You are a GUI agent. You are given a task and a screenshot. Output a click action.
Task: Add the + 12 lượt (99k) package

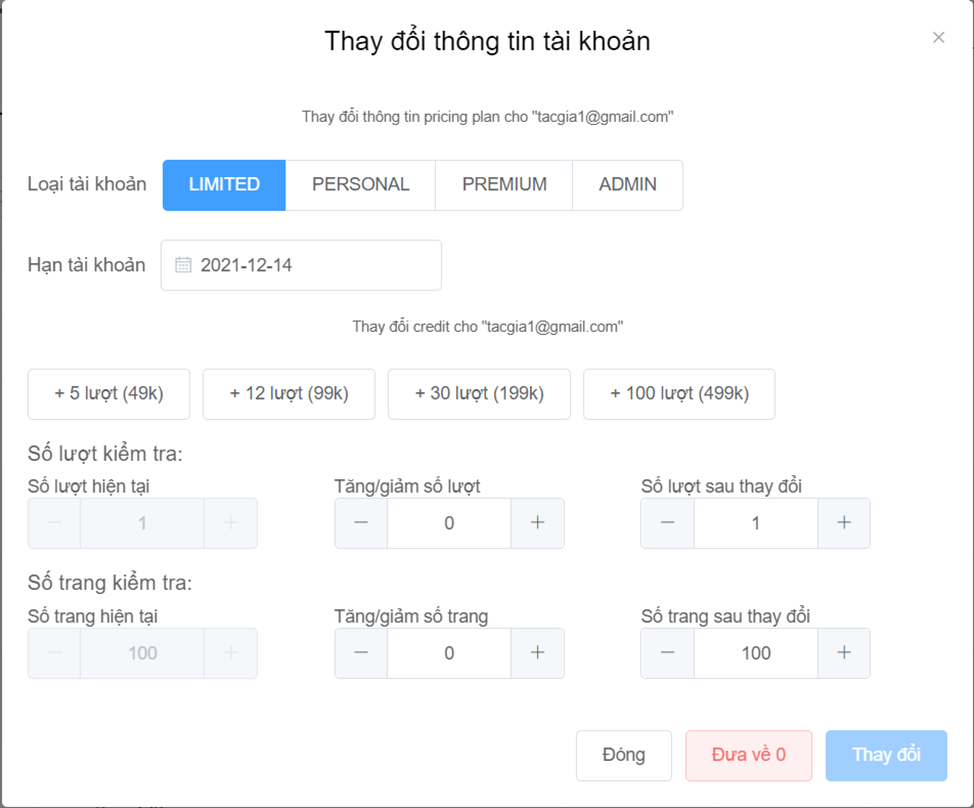coord(289,394)
